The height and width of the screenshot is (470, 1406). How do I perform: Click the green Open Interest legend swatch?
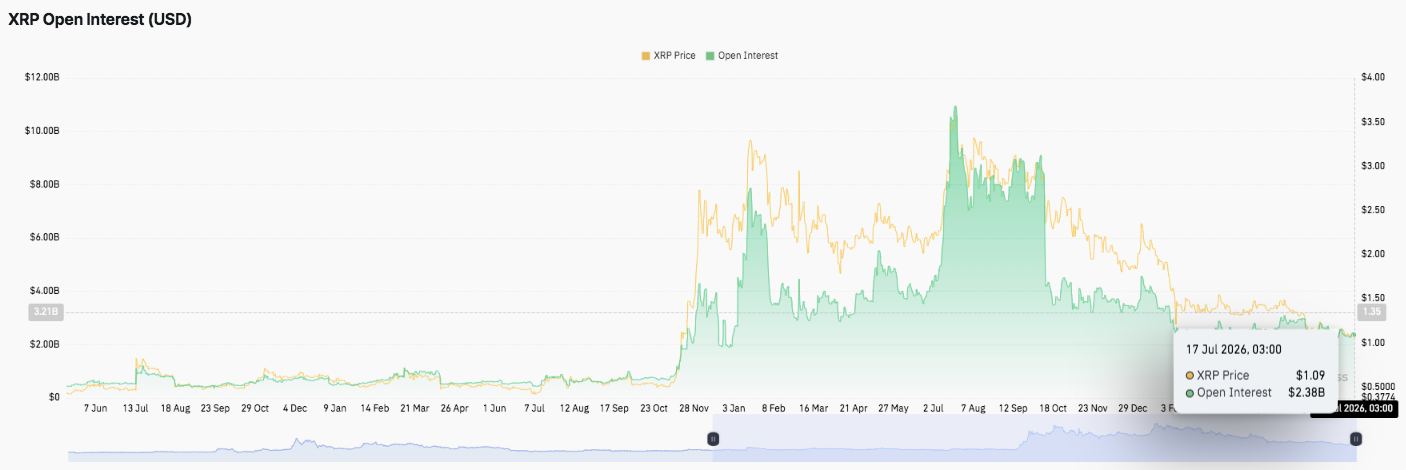coord(710,56)
